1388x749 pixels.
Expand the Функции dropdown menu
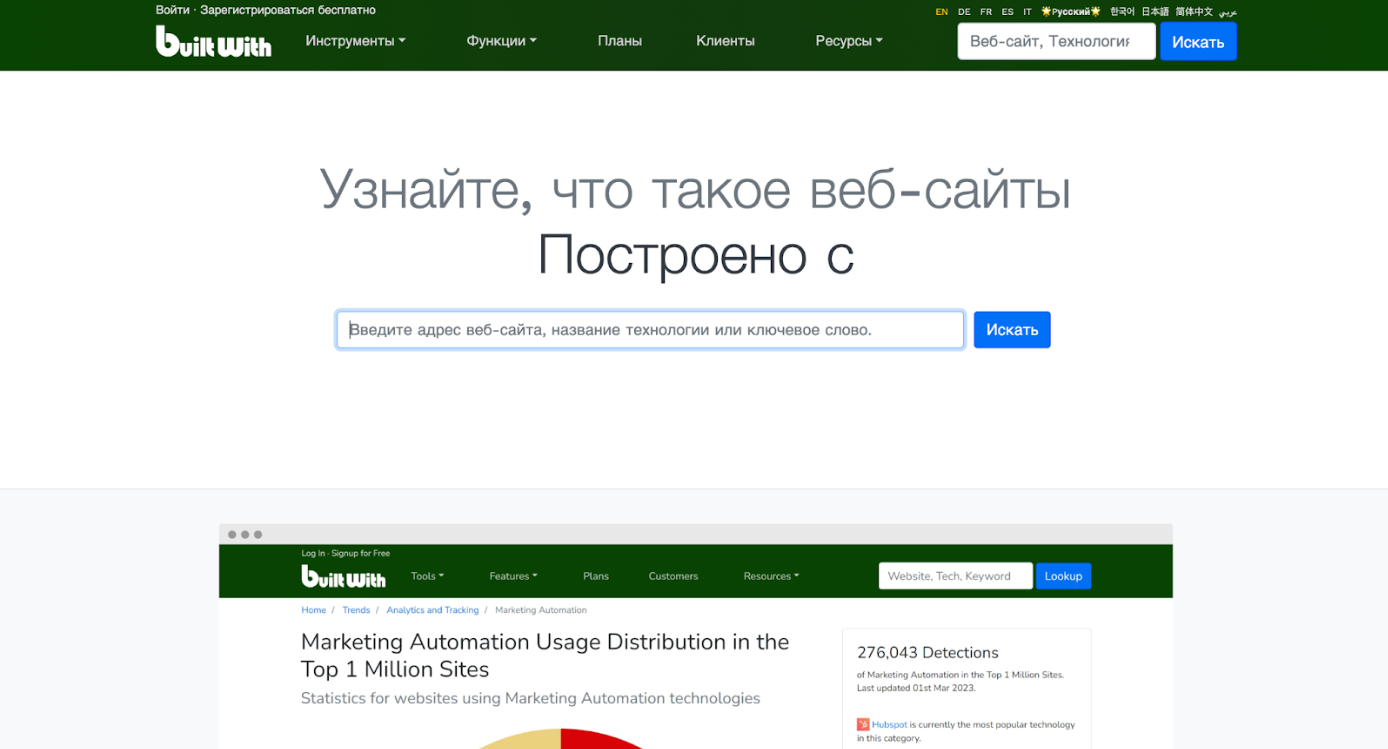click(x=501, y=41)
